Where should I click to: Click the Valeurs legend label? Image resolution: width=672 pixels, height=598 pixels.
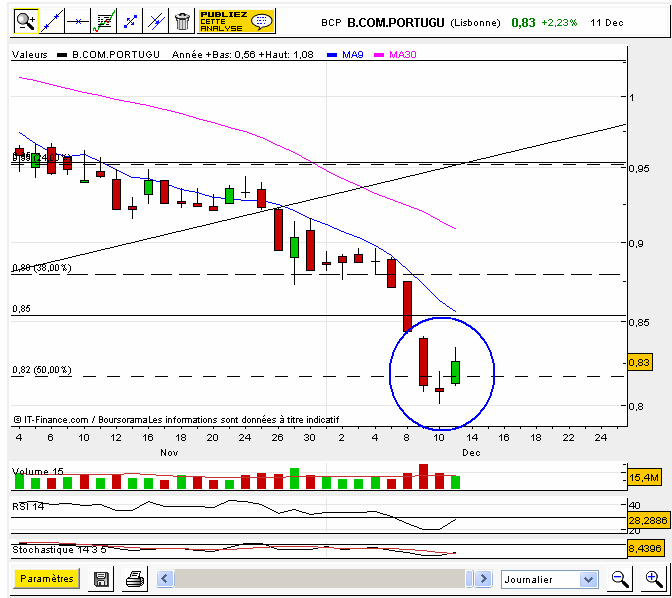[30, 54]
